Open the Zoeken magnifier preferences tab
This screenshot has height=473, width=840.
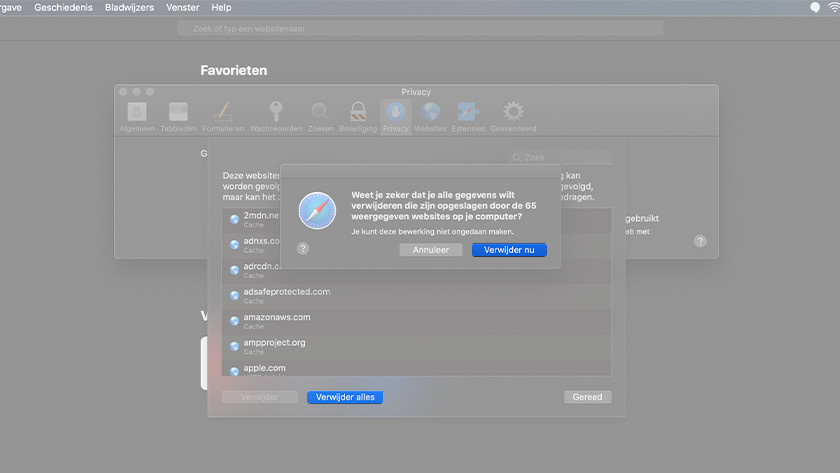pos(320,117)
